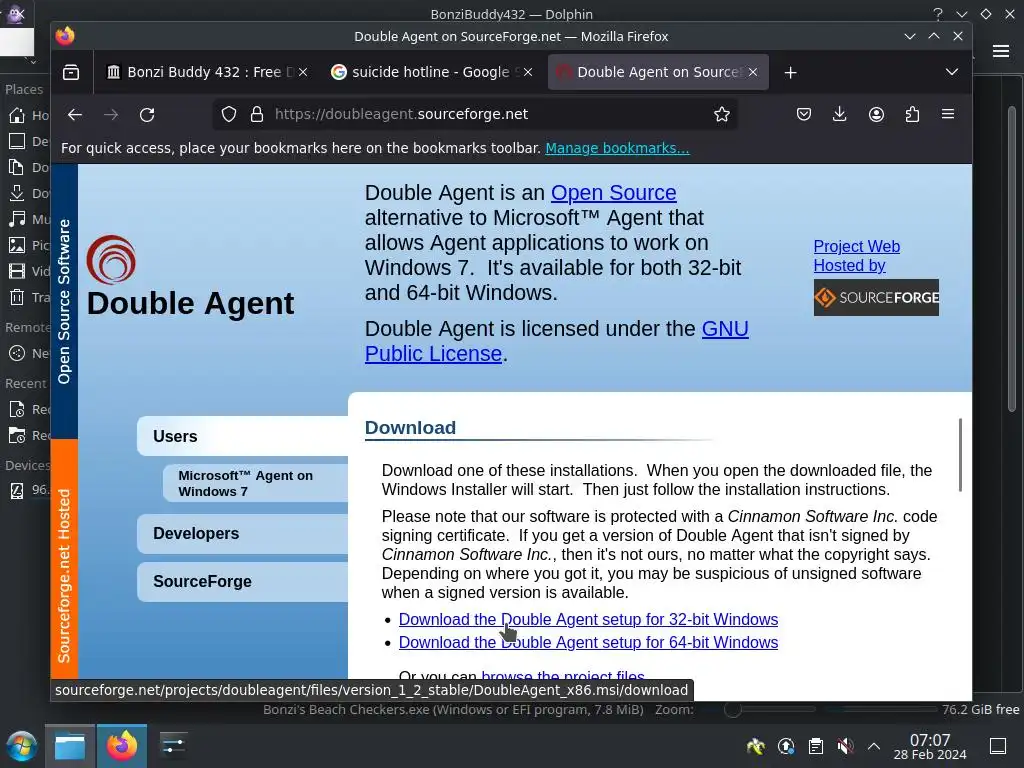Download Double Agent setup for 64-bit Windows
The image size is (1024, 768).
click(588, 643)
